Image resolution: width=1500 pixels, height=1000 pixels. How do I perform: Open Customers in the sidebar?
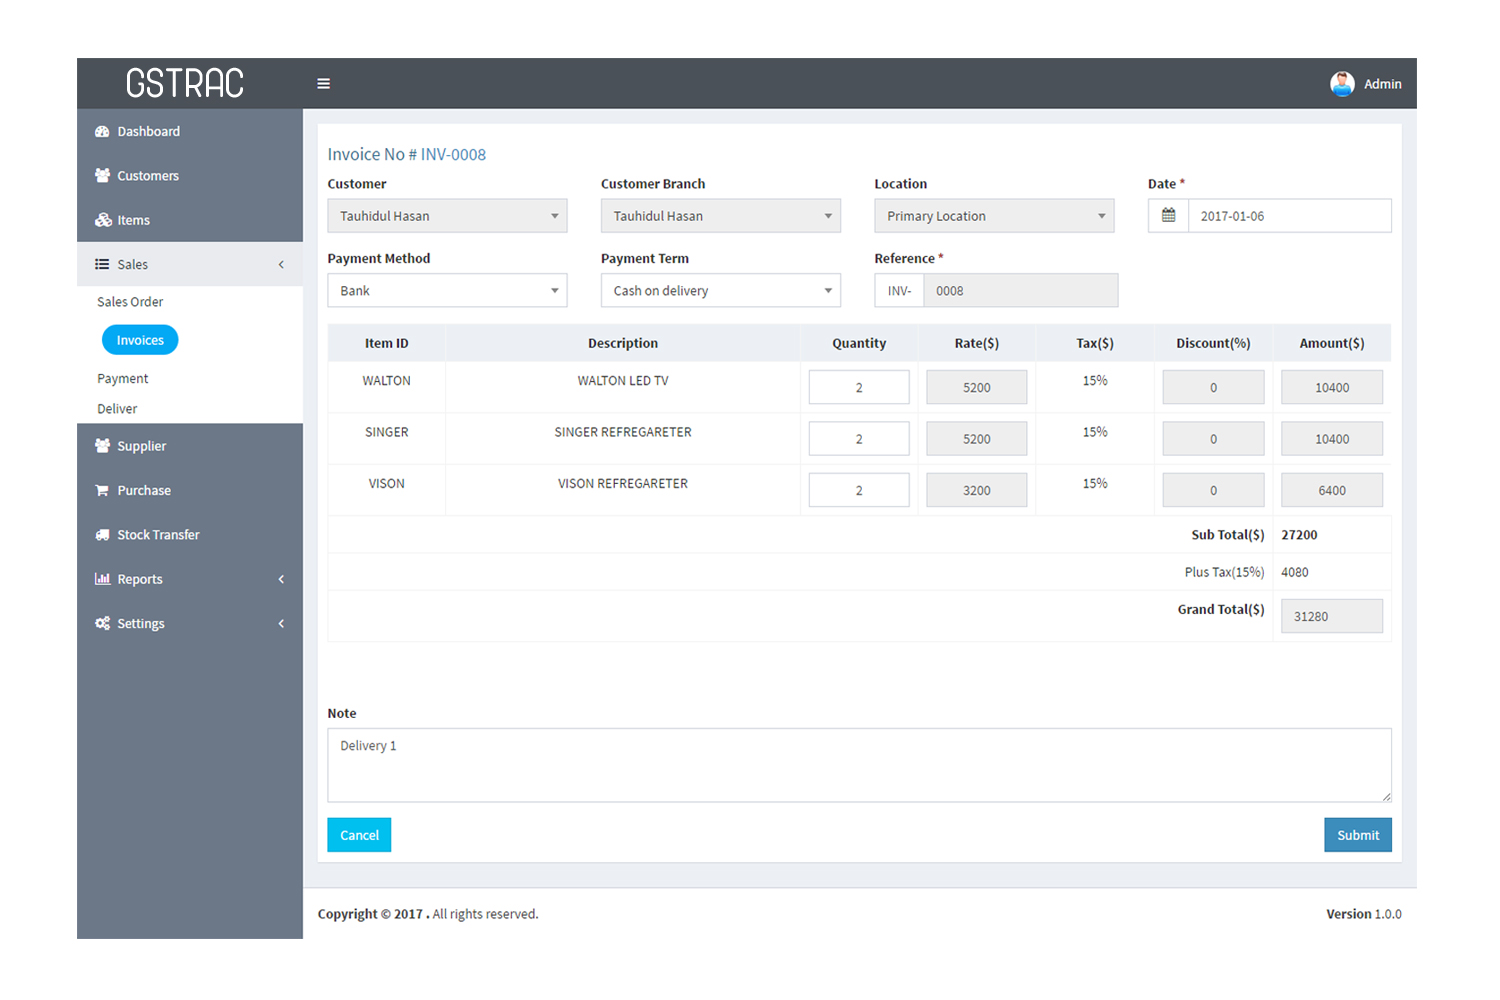190,175
